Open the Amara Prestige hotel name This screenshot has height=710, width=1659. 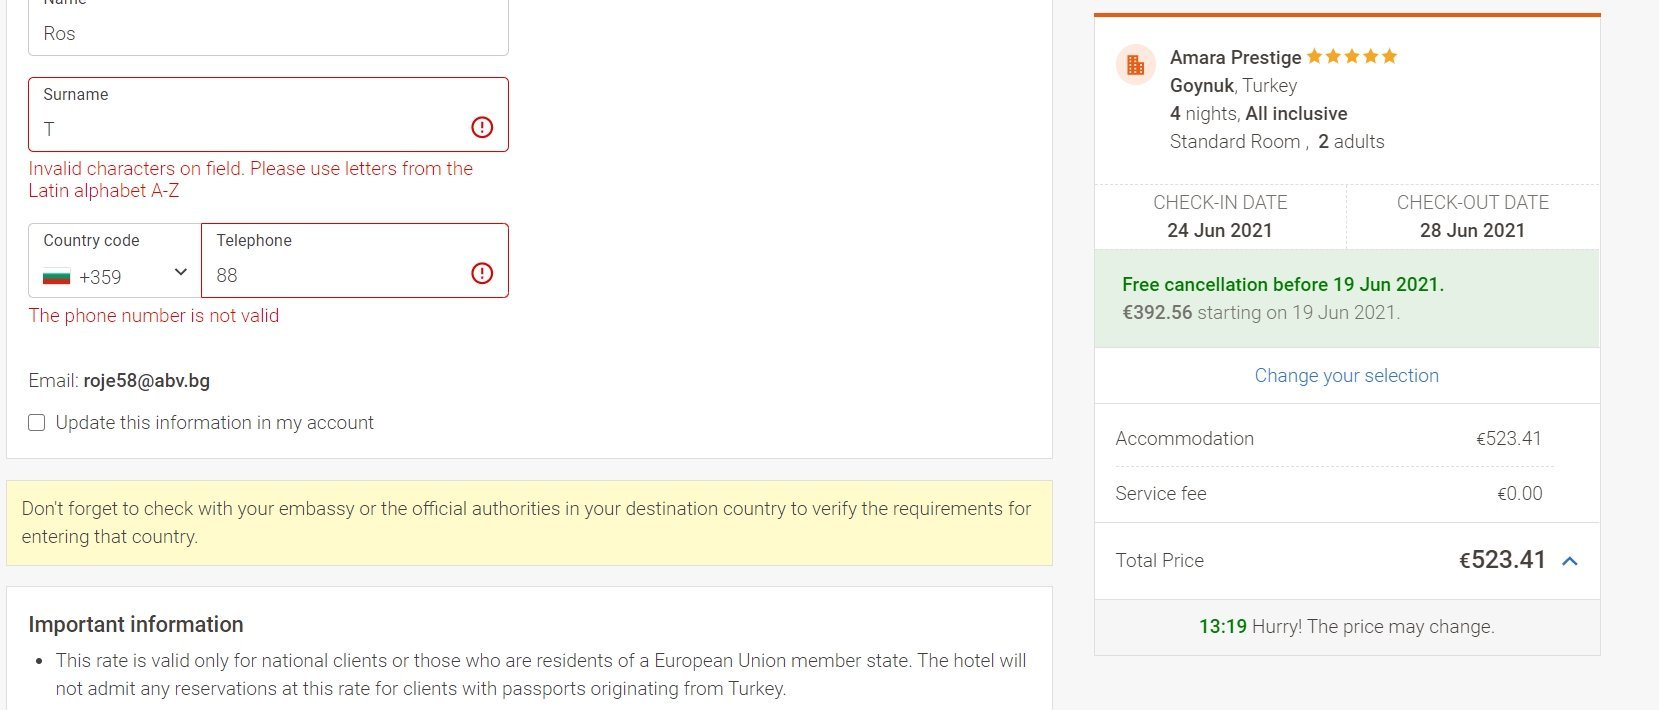[1235, 57]
